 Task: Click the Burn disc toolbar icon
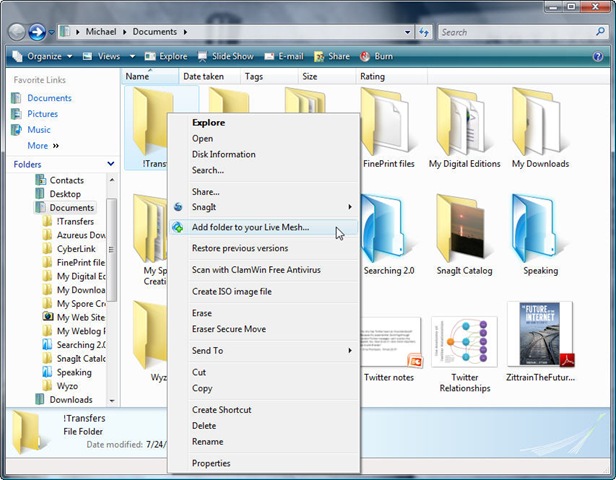(365, 57)
